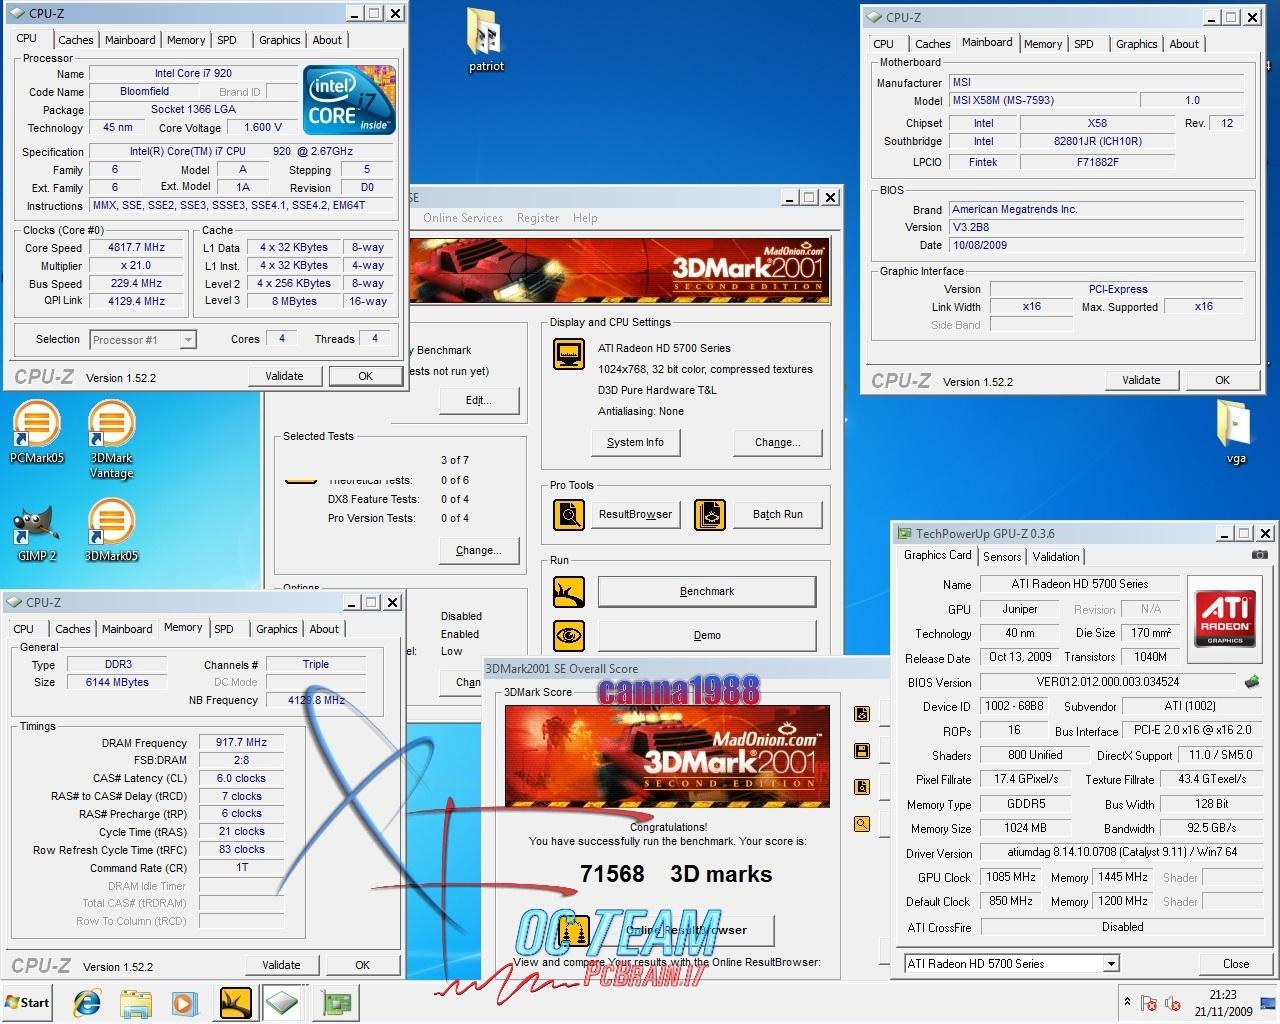Click the Benchmark icon in the Run section
Screen dimensions: 1280x1024
point(569,592)
